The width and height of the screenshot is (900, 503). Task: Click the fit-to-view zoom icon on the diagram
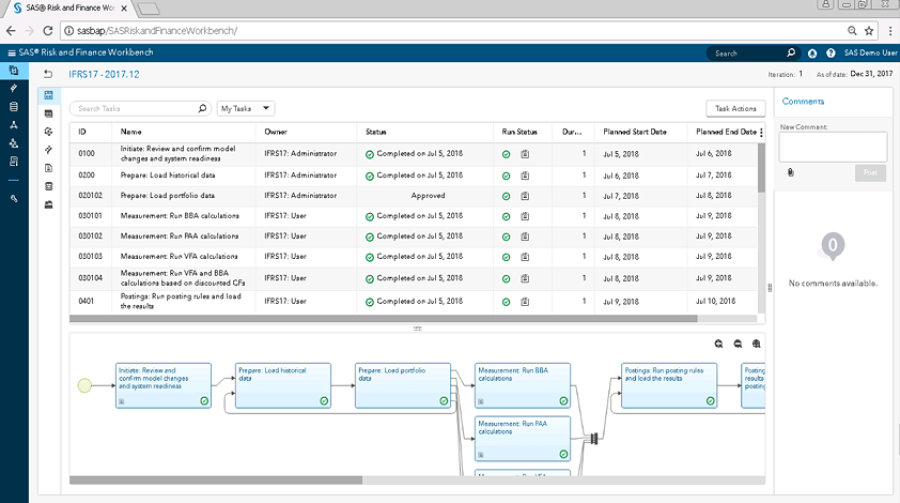757,344
